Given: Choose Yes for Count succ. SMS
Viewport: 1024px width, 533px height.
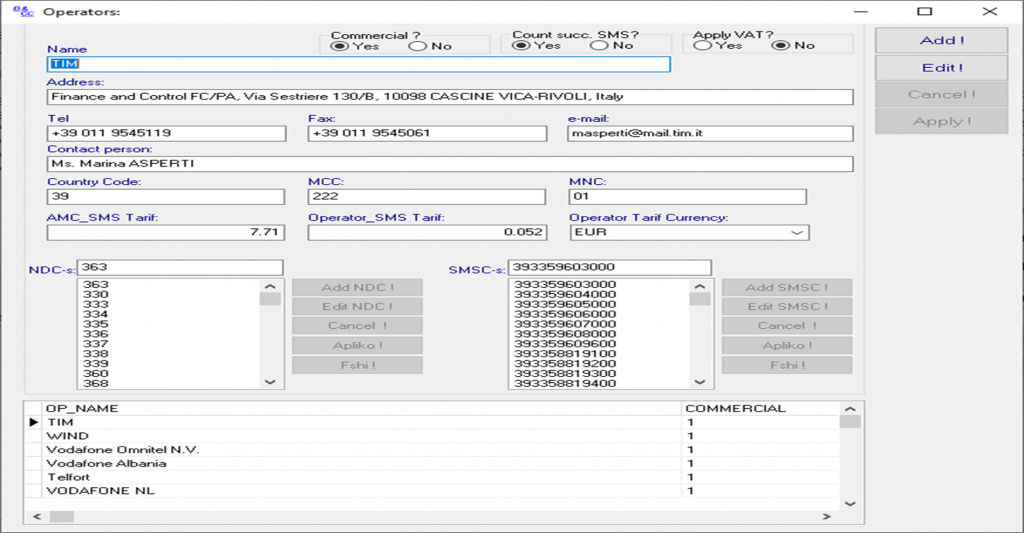Looking at the screenshot, I should tap(520, 46).
